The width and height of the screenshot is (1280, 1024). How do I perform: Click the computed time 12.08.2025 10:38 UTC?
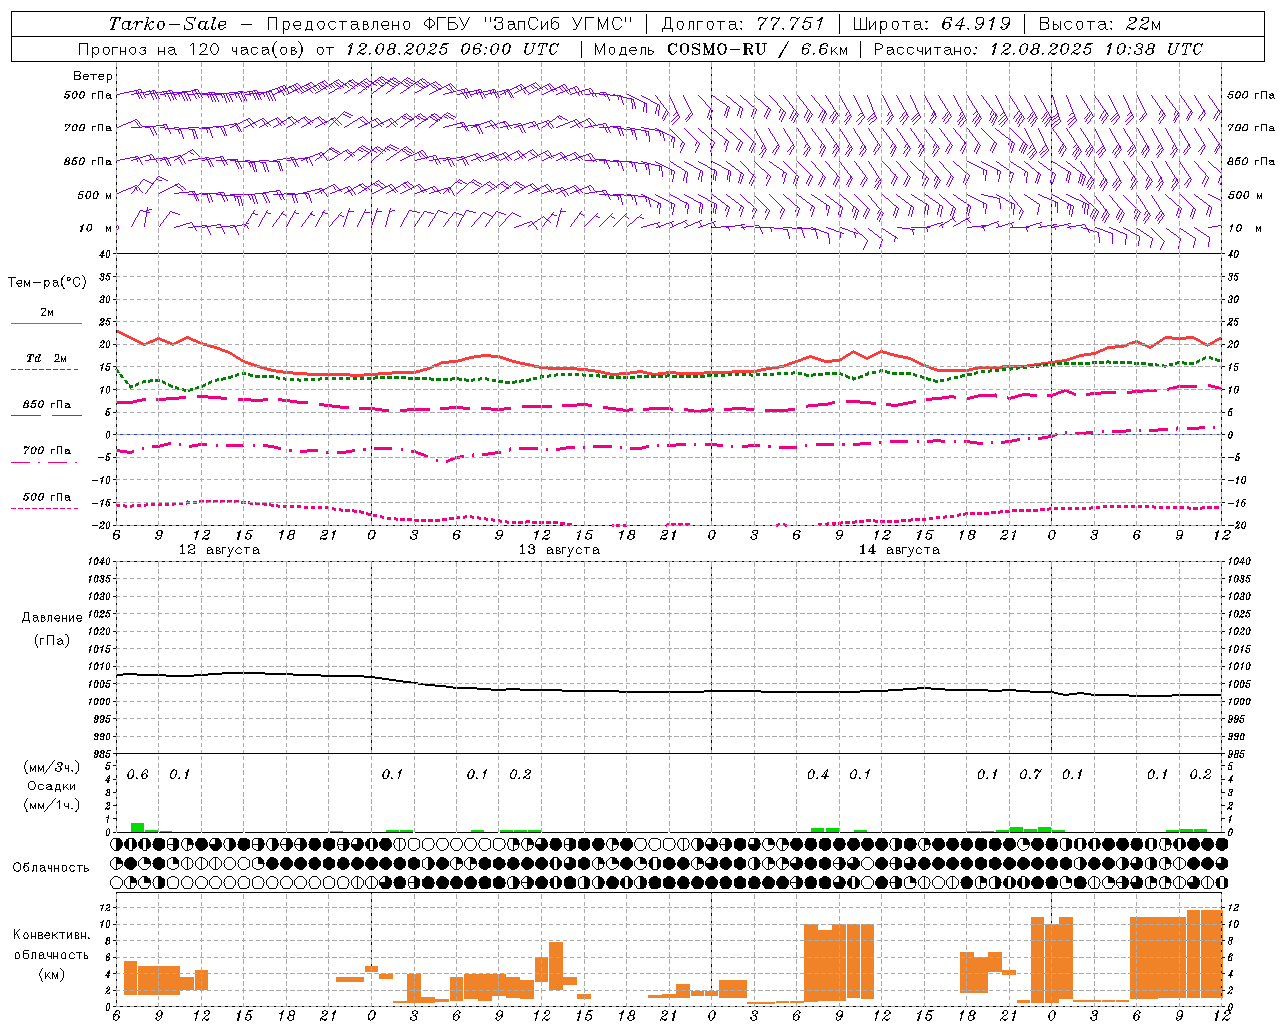click(x=1096, y=48)
